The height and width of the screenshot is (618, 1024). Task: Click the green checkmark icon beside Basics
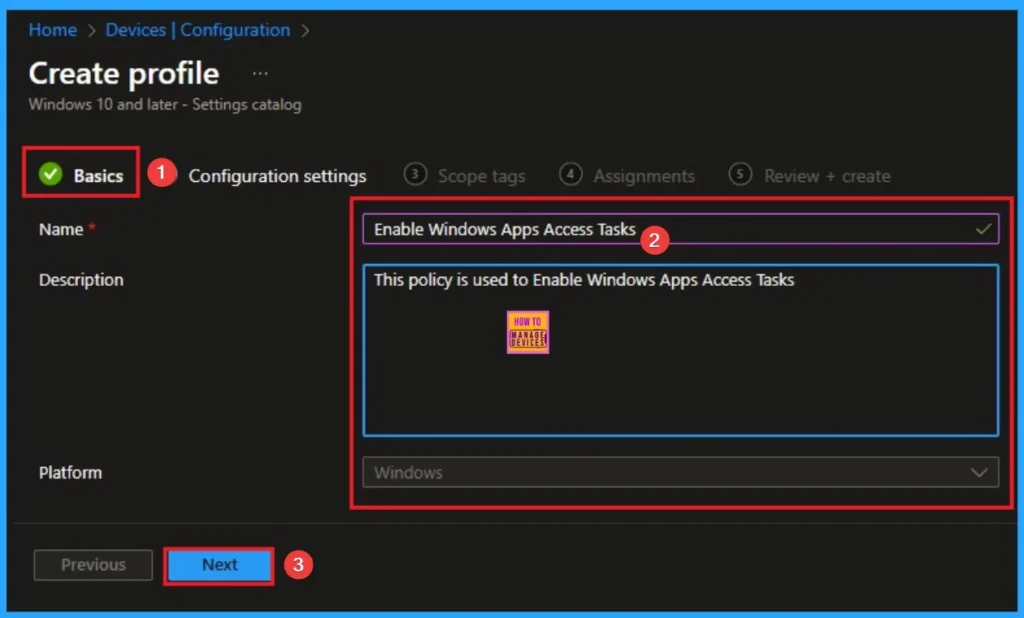(x=50, y=175)
